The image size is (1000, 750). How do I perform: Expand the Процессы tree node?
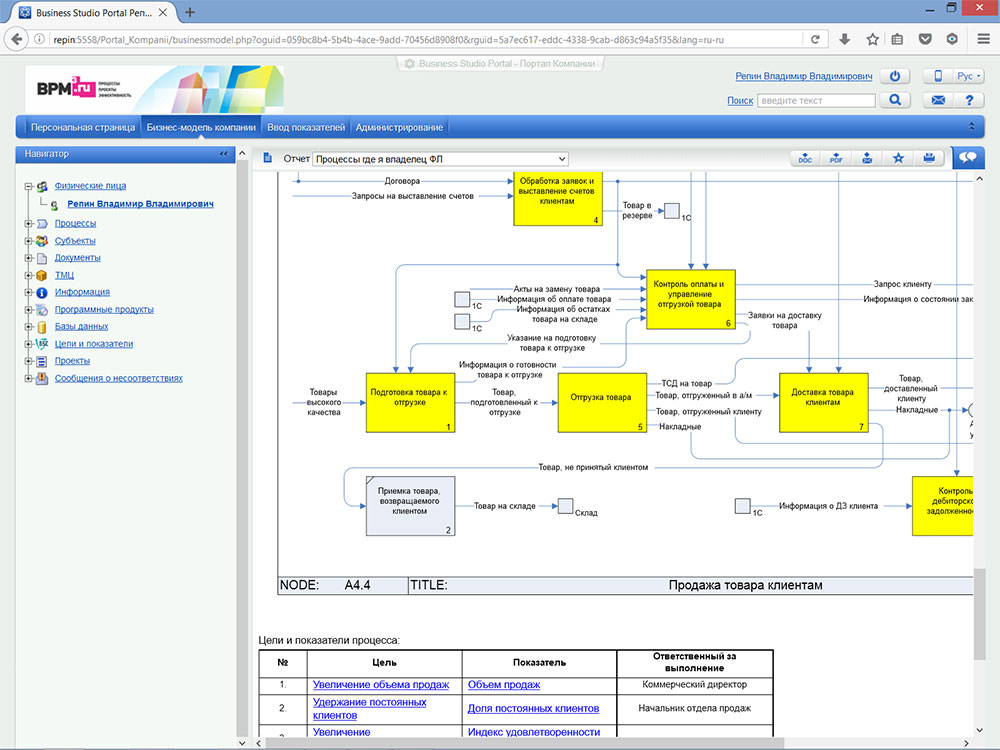point(27,224)
